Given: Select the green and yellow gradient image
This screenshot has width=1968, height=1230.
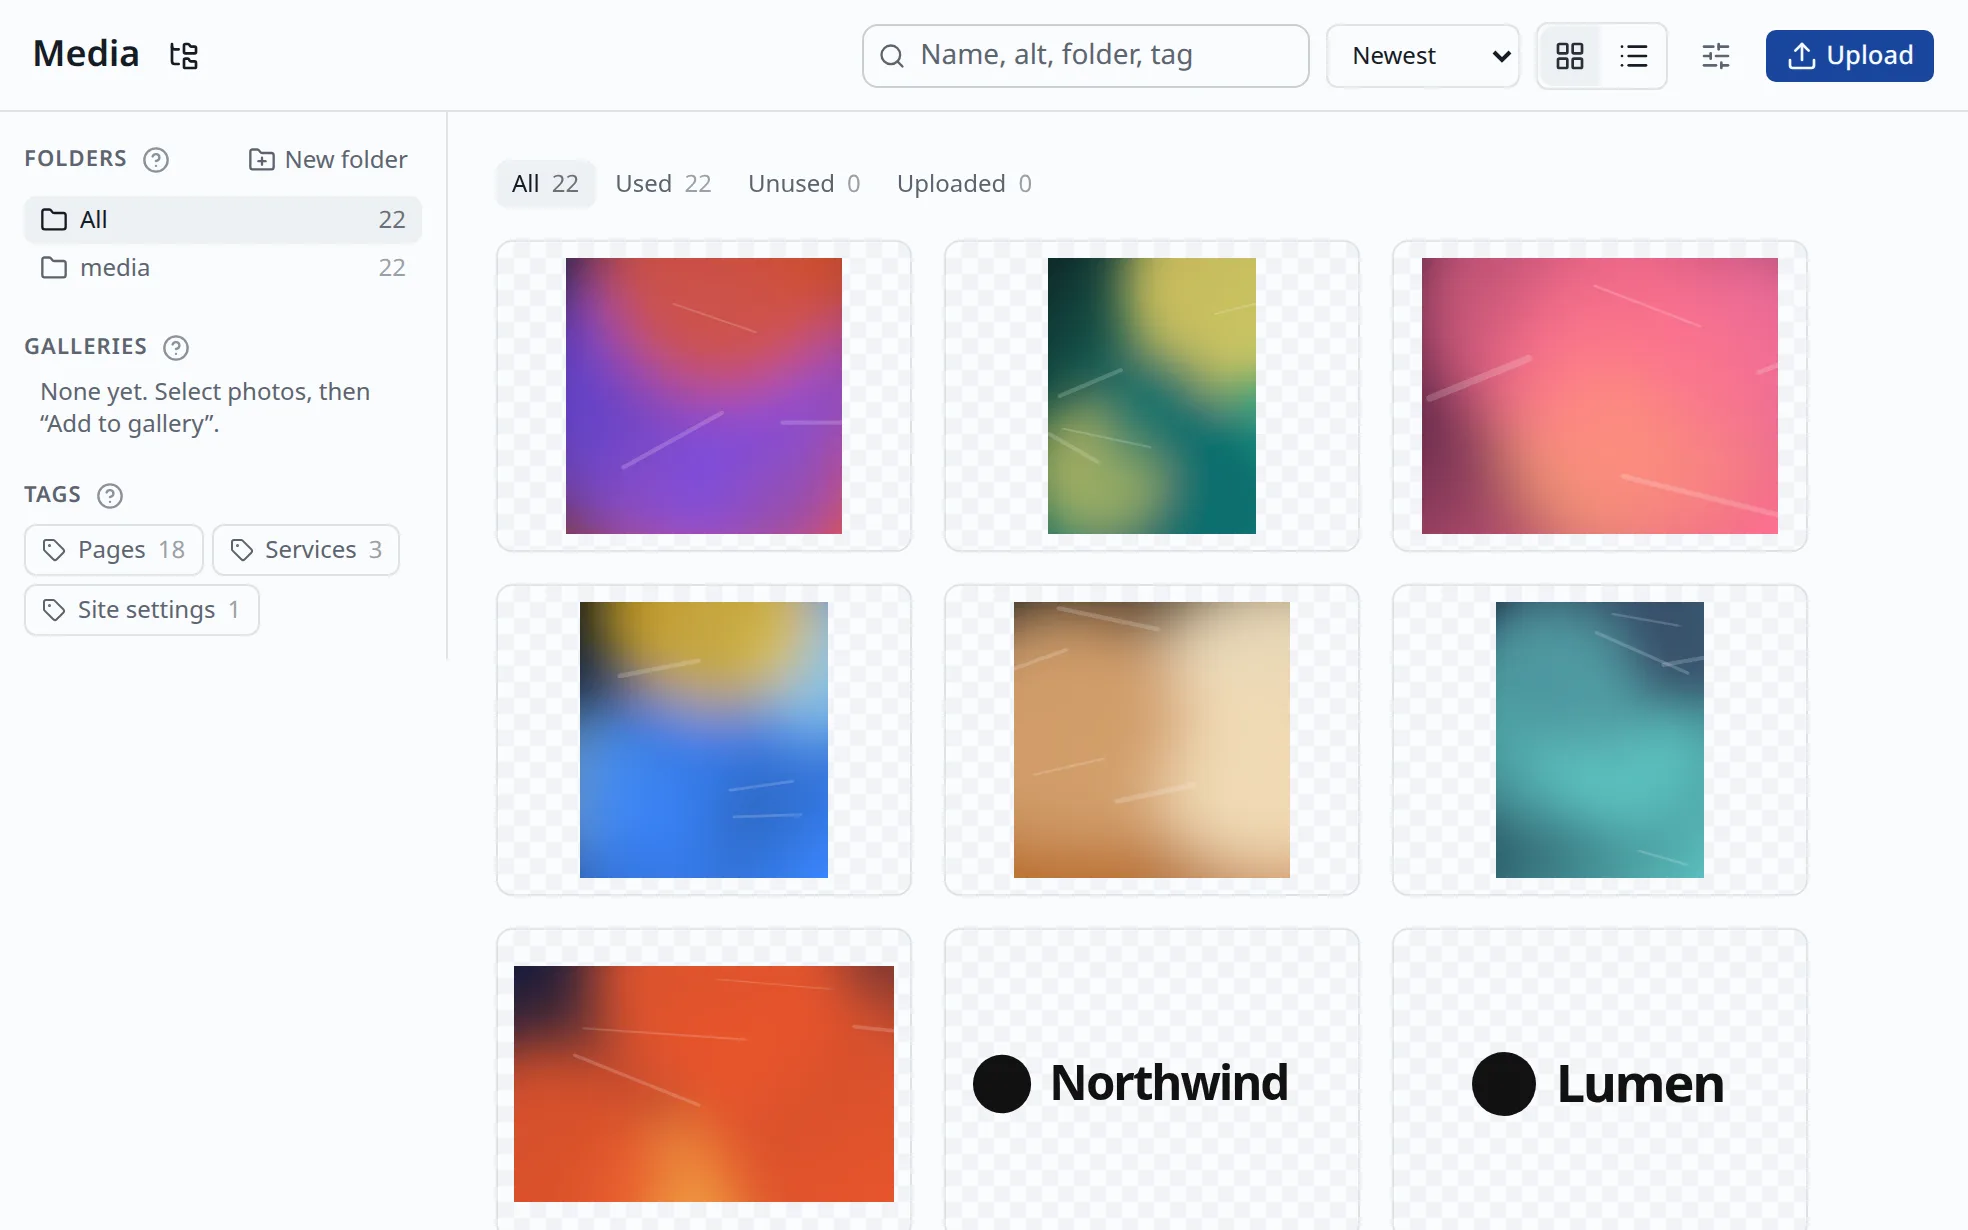Looking at the screenshot, I should (x=1152, y=396).
